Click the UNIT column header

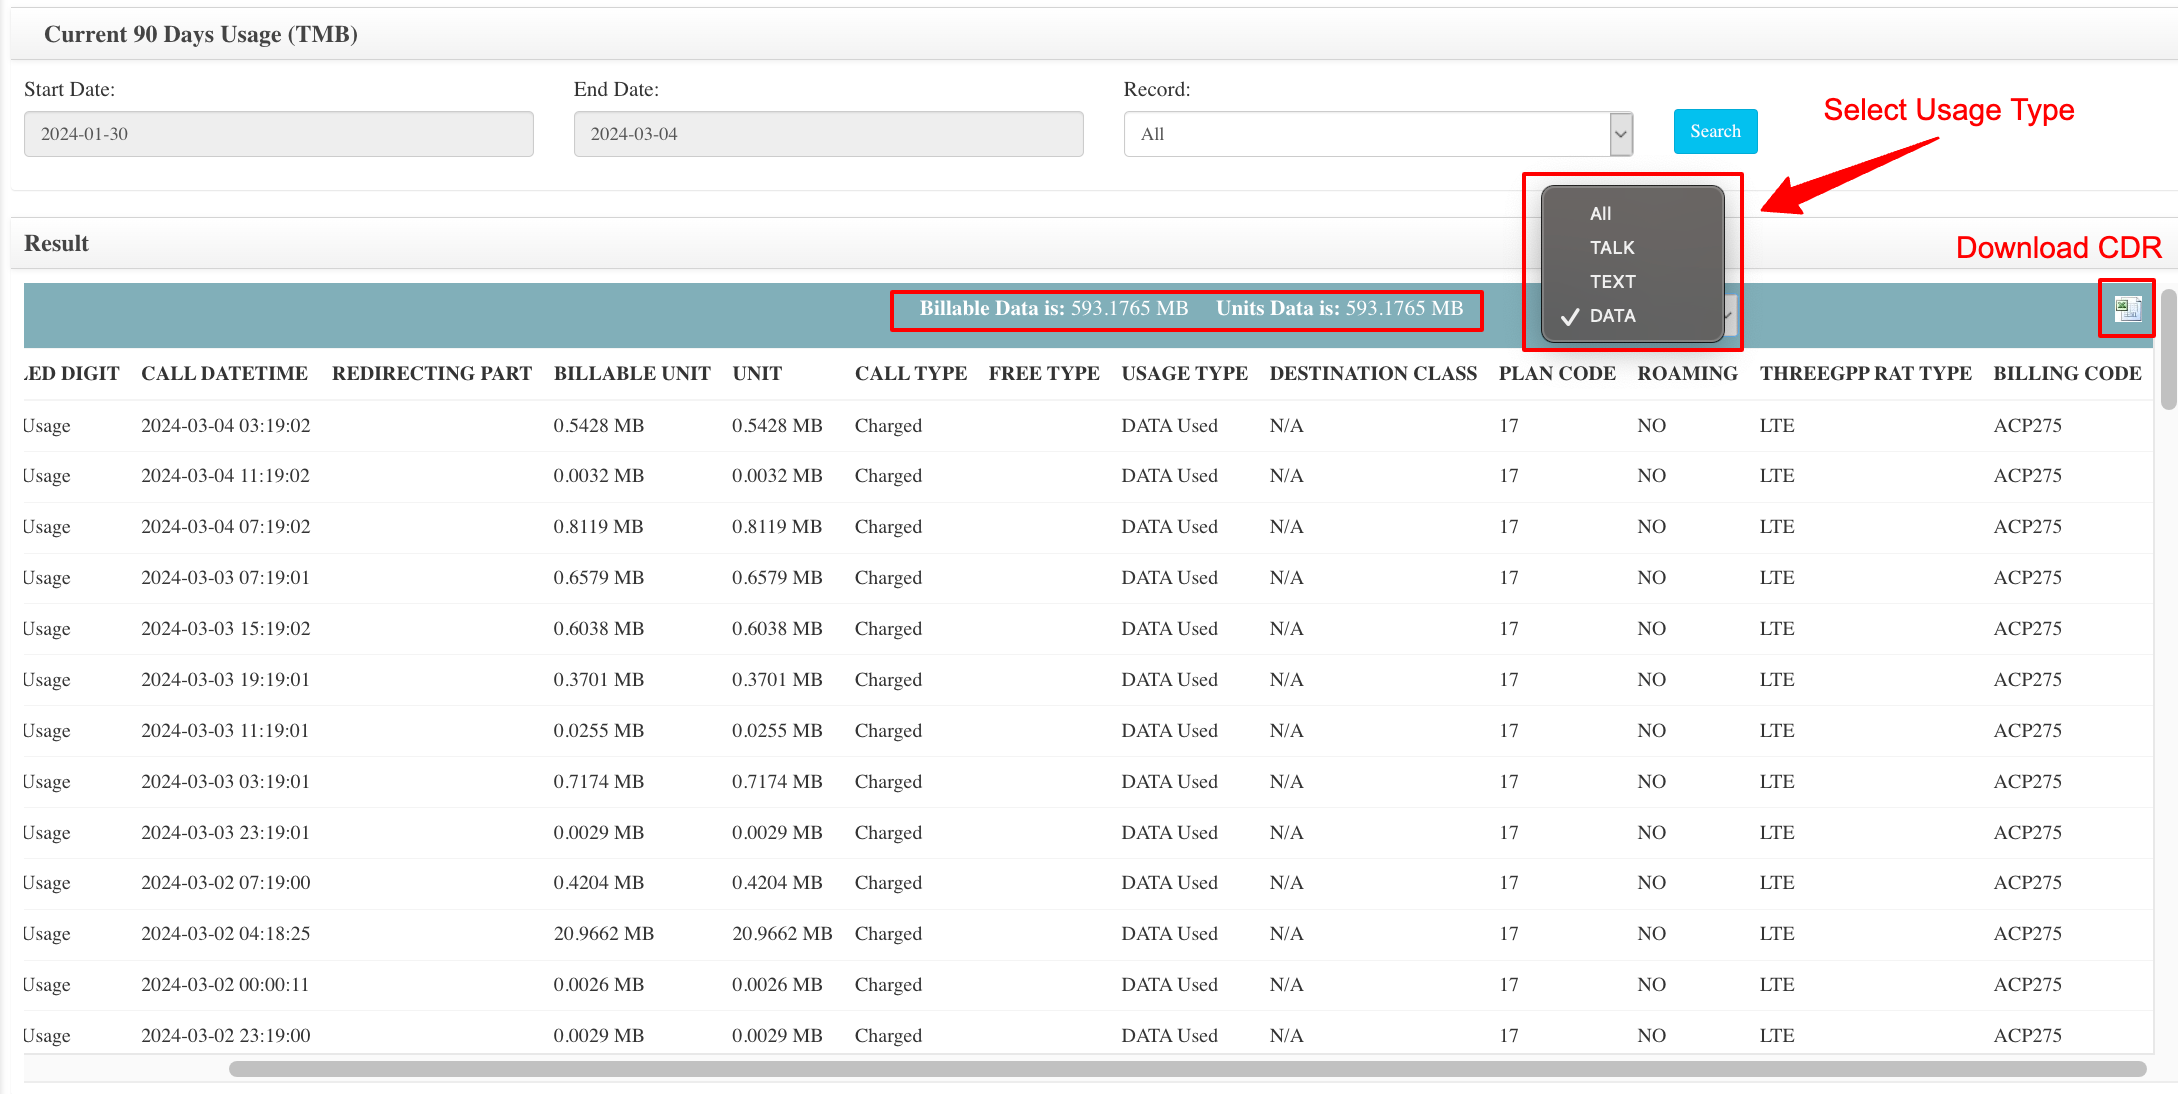(757, 373)
